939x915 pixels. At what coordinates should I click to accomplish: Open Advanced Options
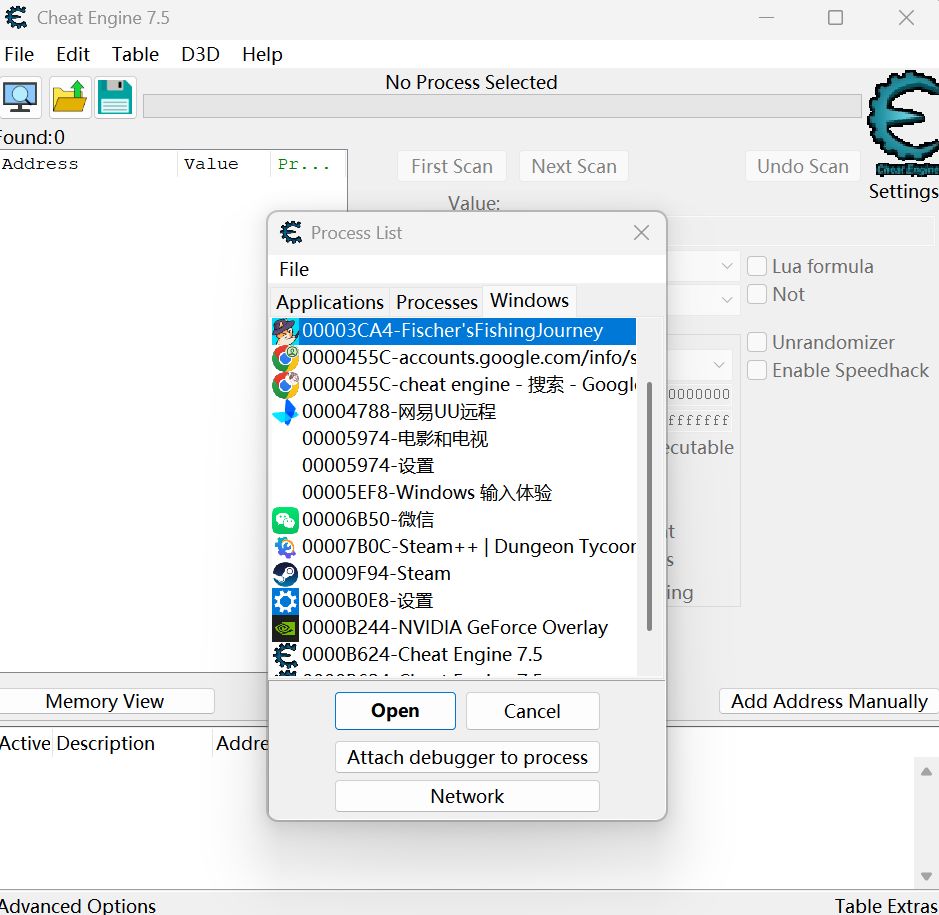pos(78,905)
